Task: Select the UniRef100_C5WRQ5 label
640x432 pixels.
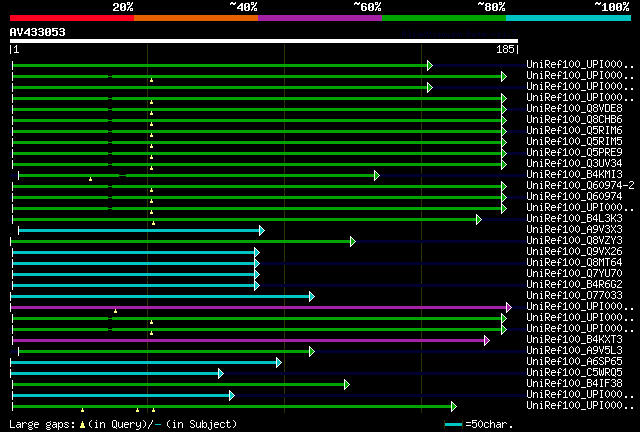Action: coord(574,373)
